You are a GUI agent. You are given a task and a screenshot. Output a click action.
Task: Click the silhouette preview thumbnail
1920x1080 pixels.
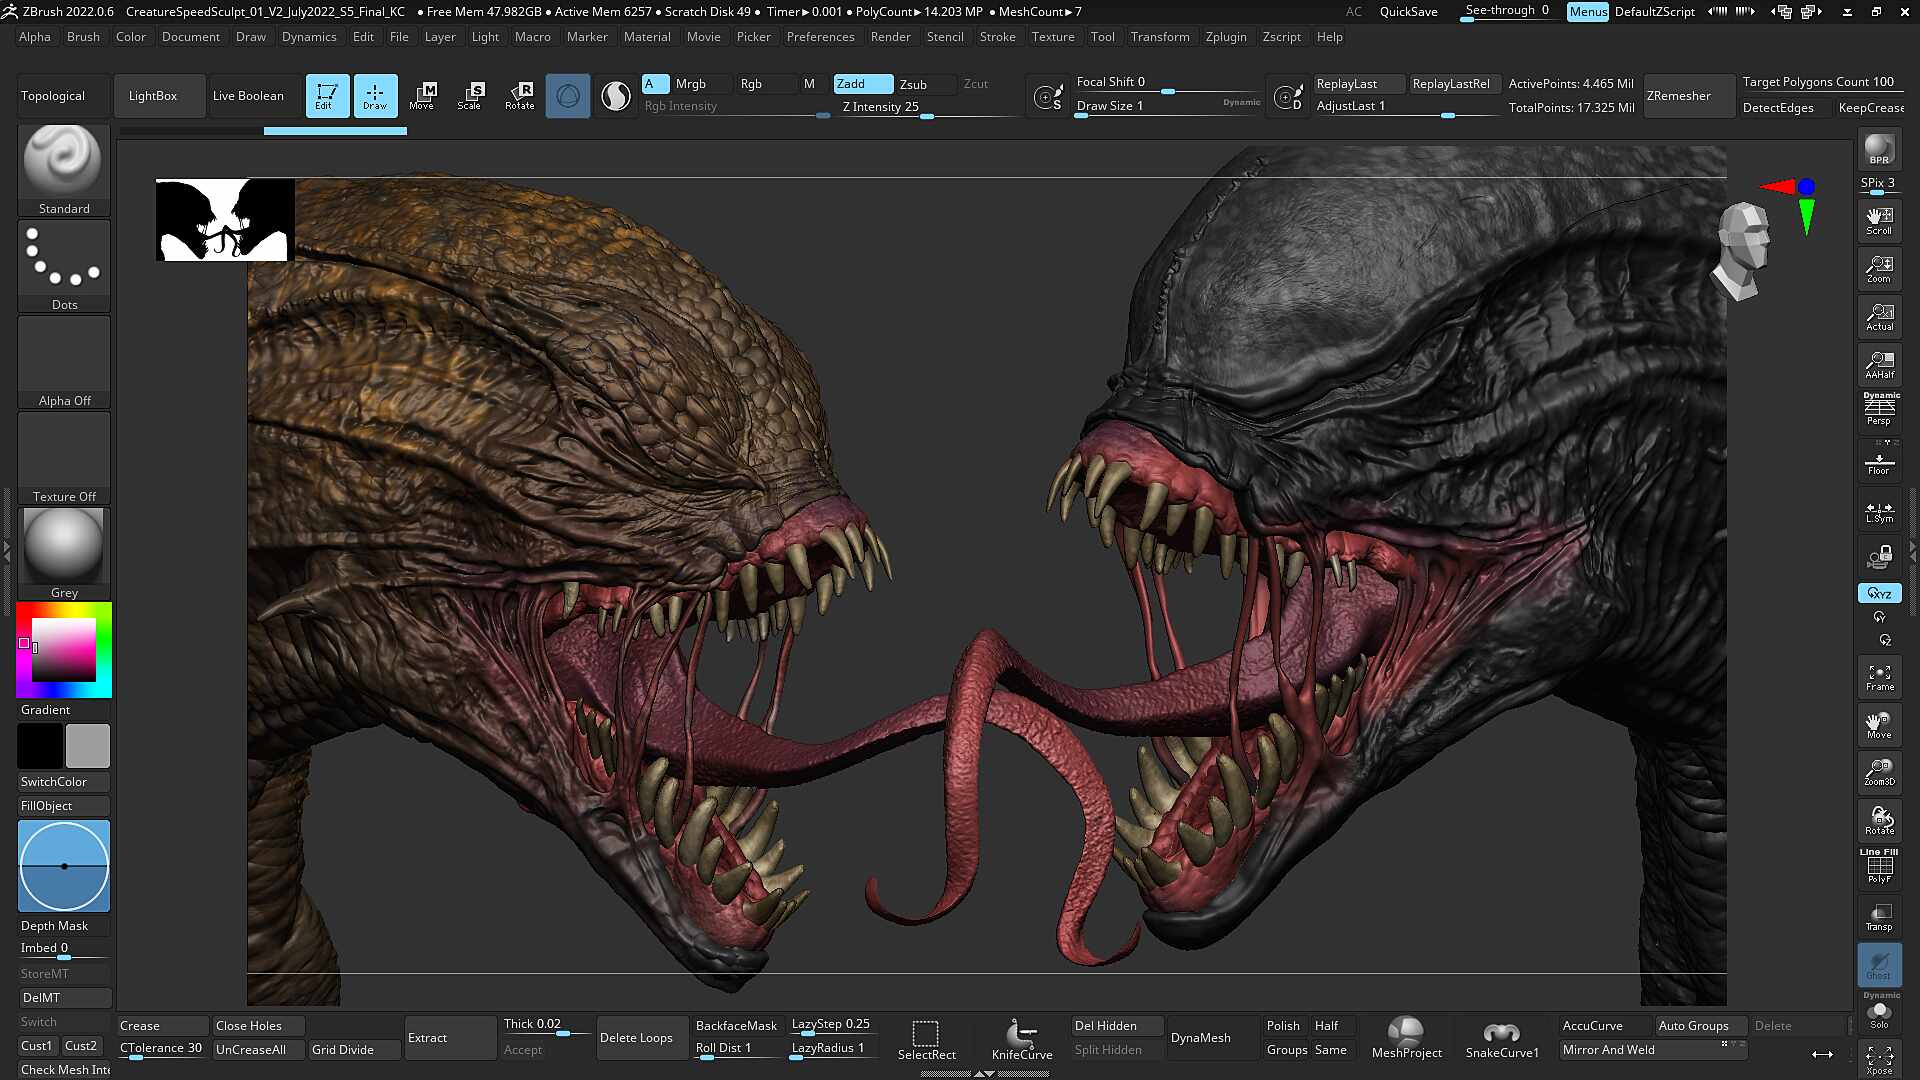tap(225, 220)
